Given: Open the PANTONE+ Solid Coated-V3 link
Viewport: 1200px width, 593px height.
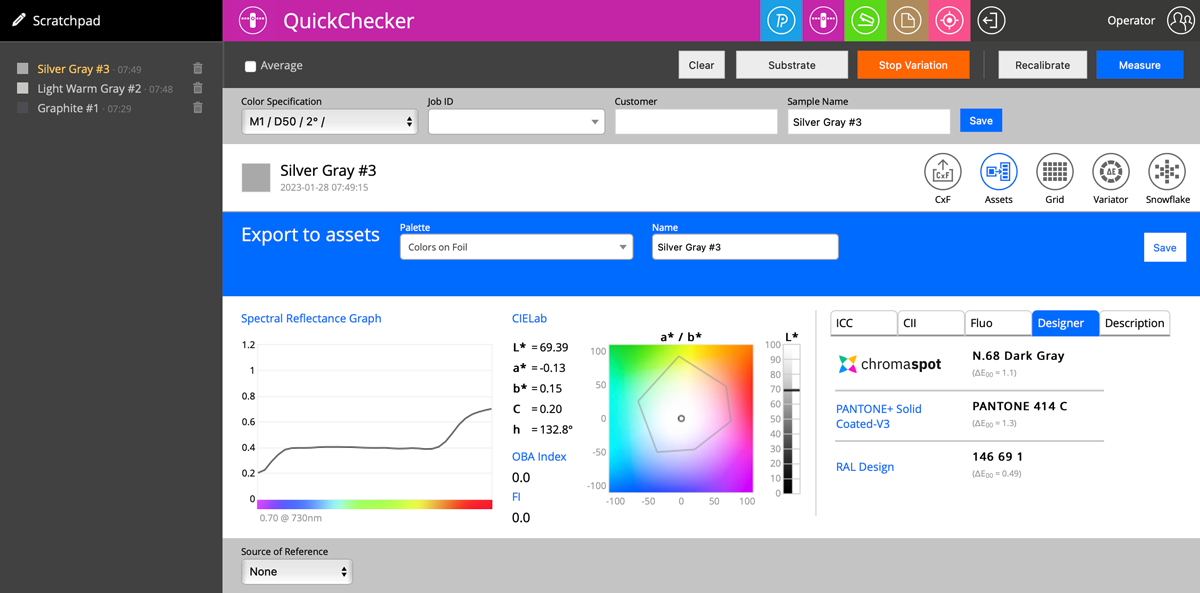Looking at the screenshot, I should 879,416.
